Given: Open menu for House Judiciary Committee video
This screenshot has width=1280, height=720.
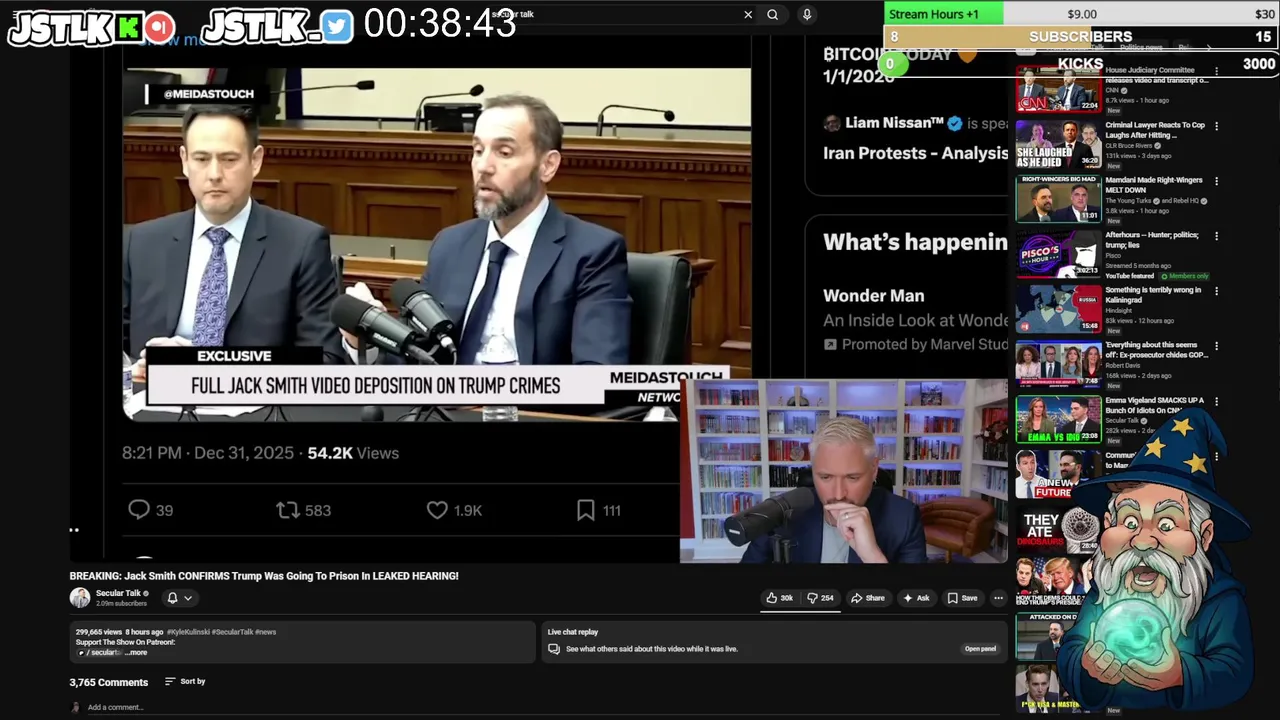Looking at the screenshot, I should pos(1216,71).
